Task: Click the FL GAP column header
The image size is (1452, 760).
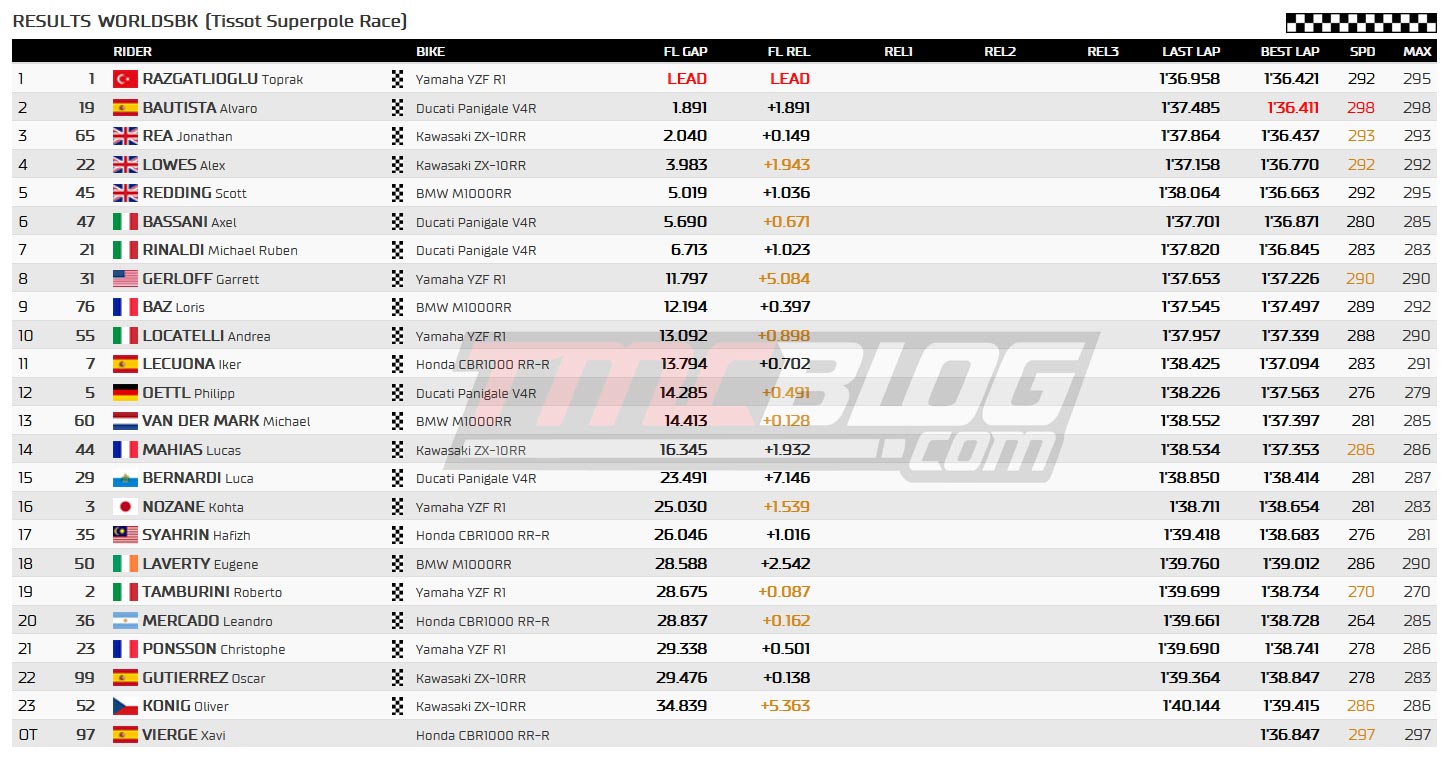Action: [x=685, y=51]
